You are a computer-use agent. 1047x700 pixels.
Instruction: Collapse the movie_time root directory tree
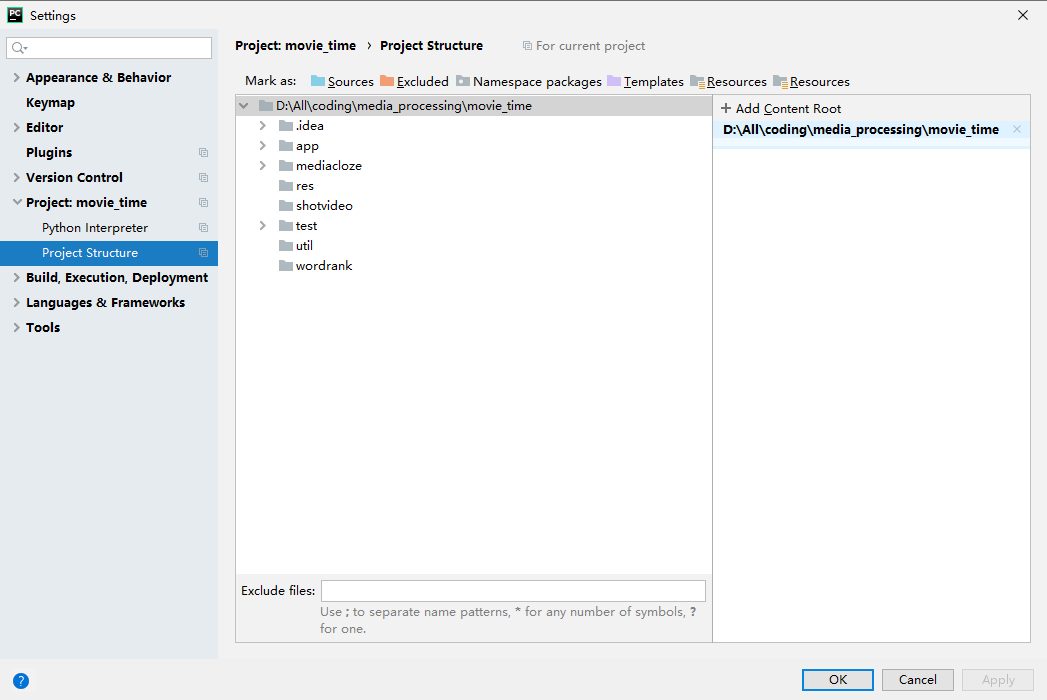point(244,106)
